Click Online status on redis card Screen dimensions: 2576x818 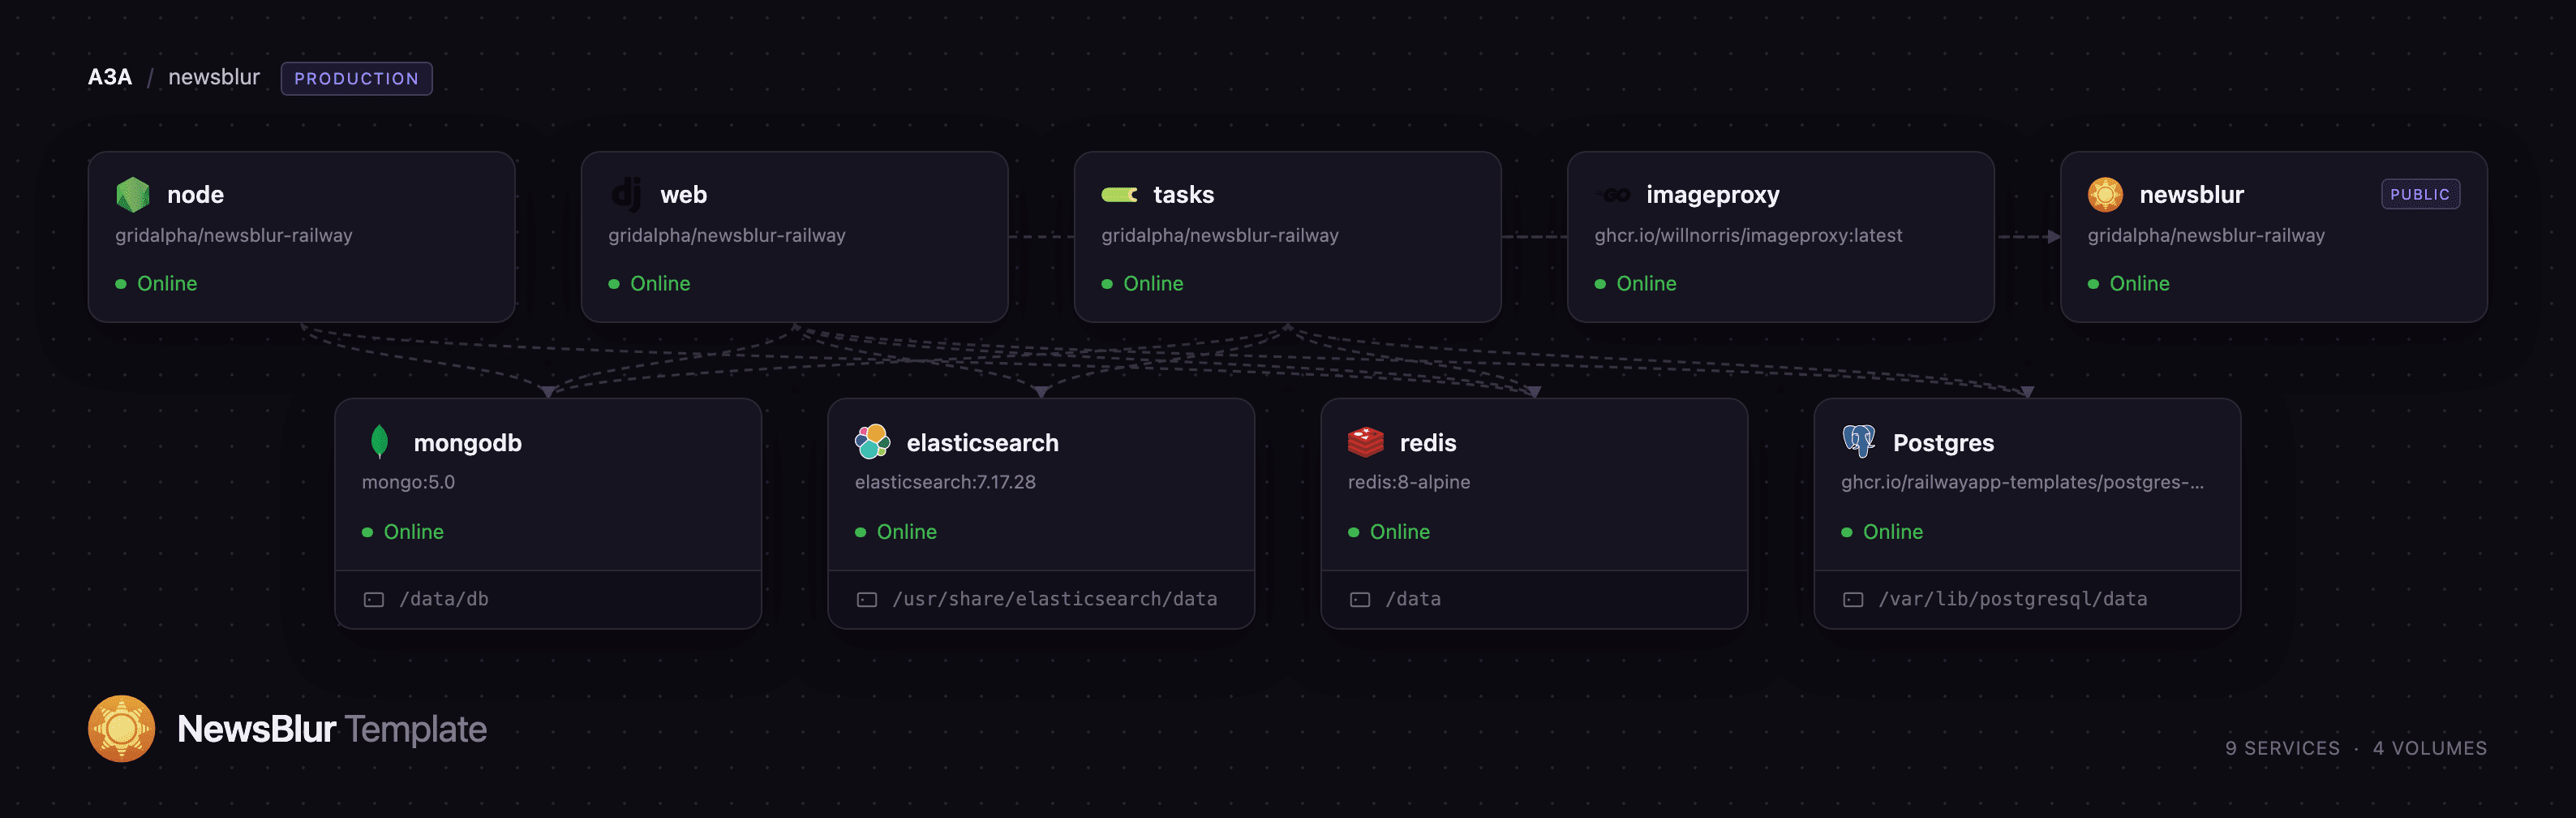point(1389,532)
